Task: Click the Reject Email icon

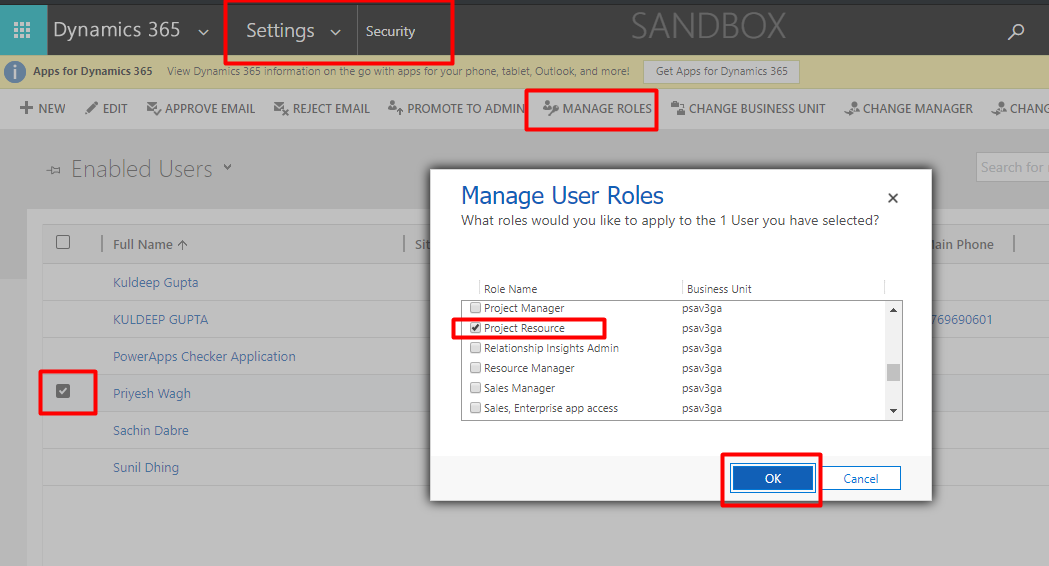Action: 281,108
